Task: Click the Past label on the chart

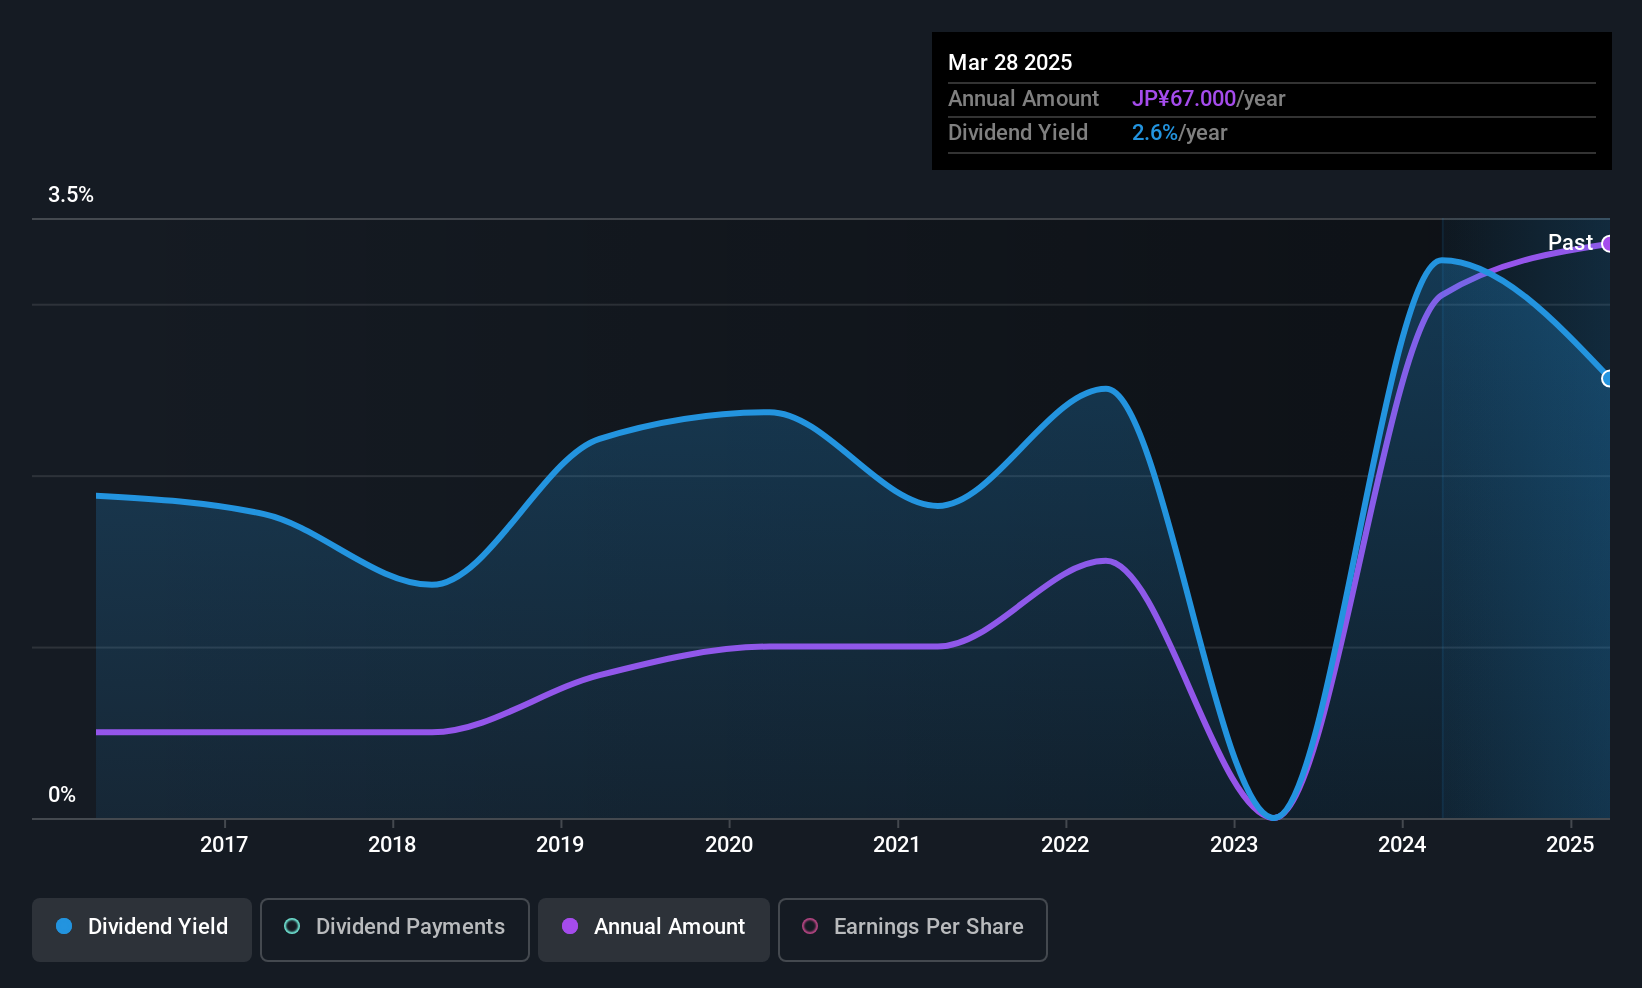Action: pos(1569,243)
